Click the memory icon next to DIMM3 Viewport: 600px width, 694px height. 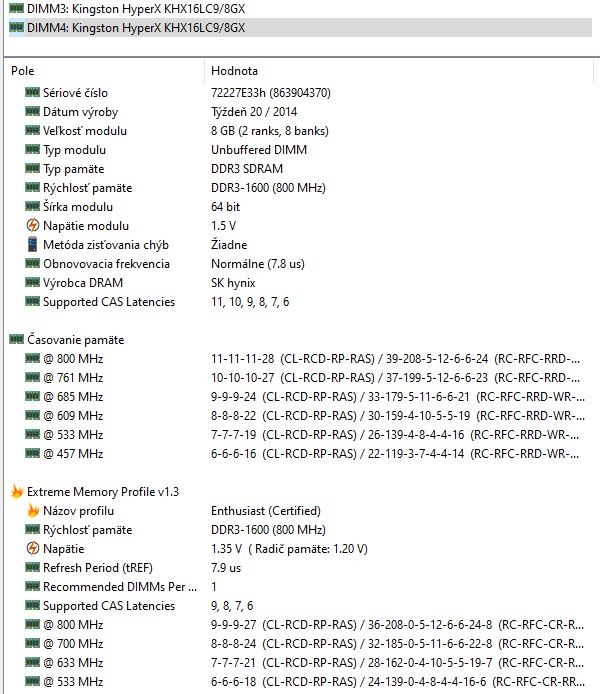[x=16, y=8]
